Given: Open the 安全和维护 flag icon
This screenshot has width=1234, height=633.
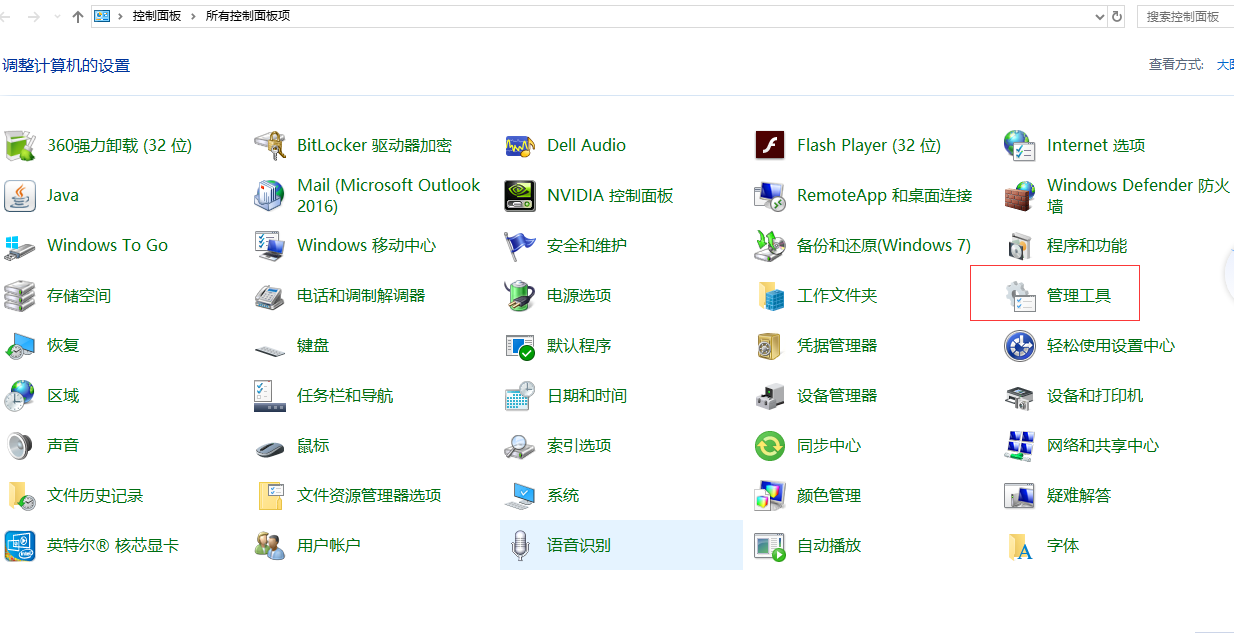Looking at the screenshot, I should click(520, 245).
